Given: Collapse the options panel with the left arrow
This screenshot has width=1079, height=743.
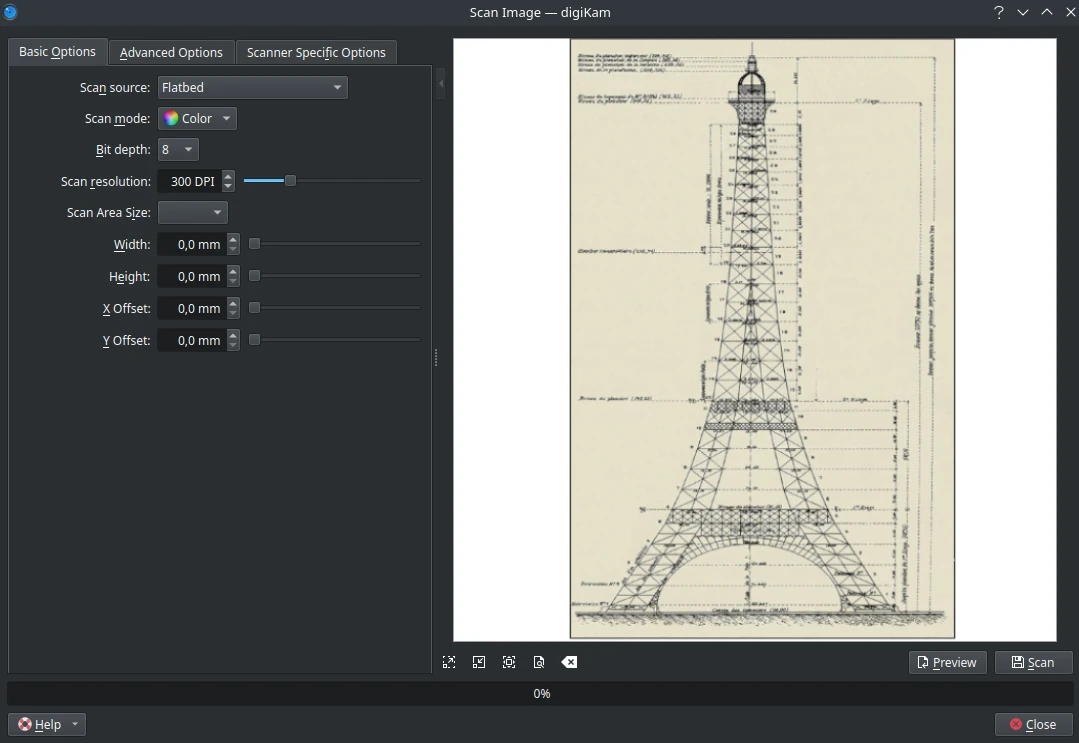Looking at the screenshot, I should tap(441, 84).
